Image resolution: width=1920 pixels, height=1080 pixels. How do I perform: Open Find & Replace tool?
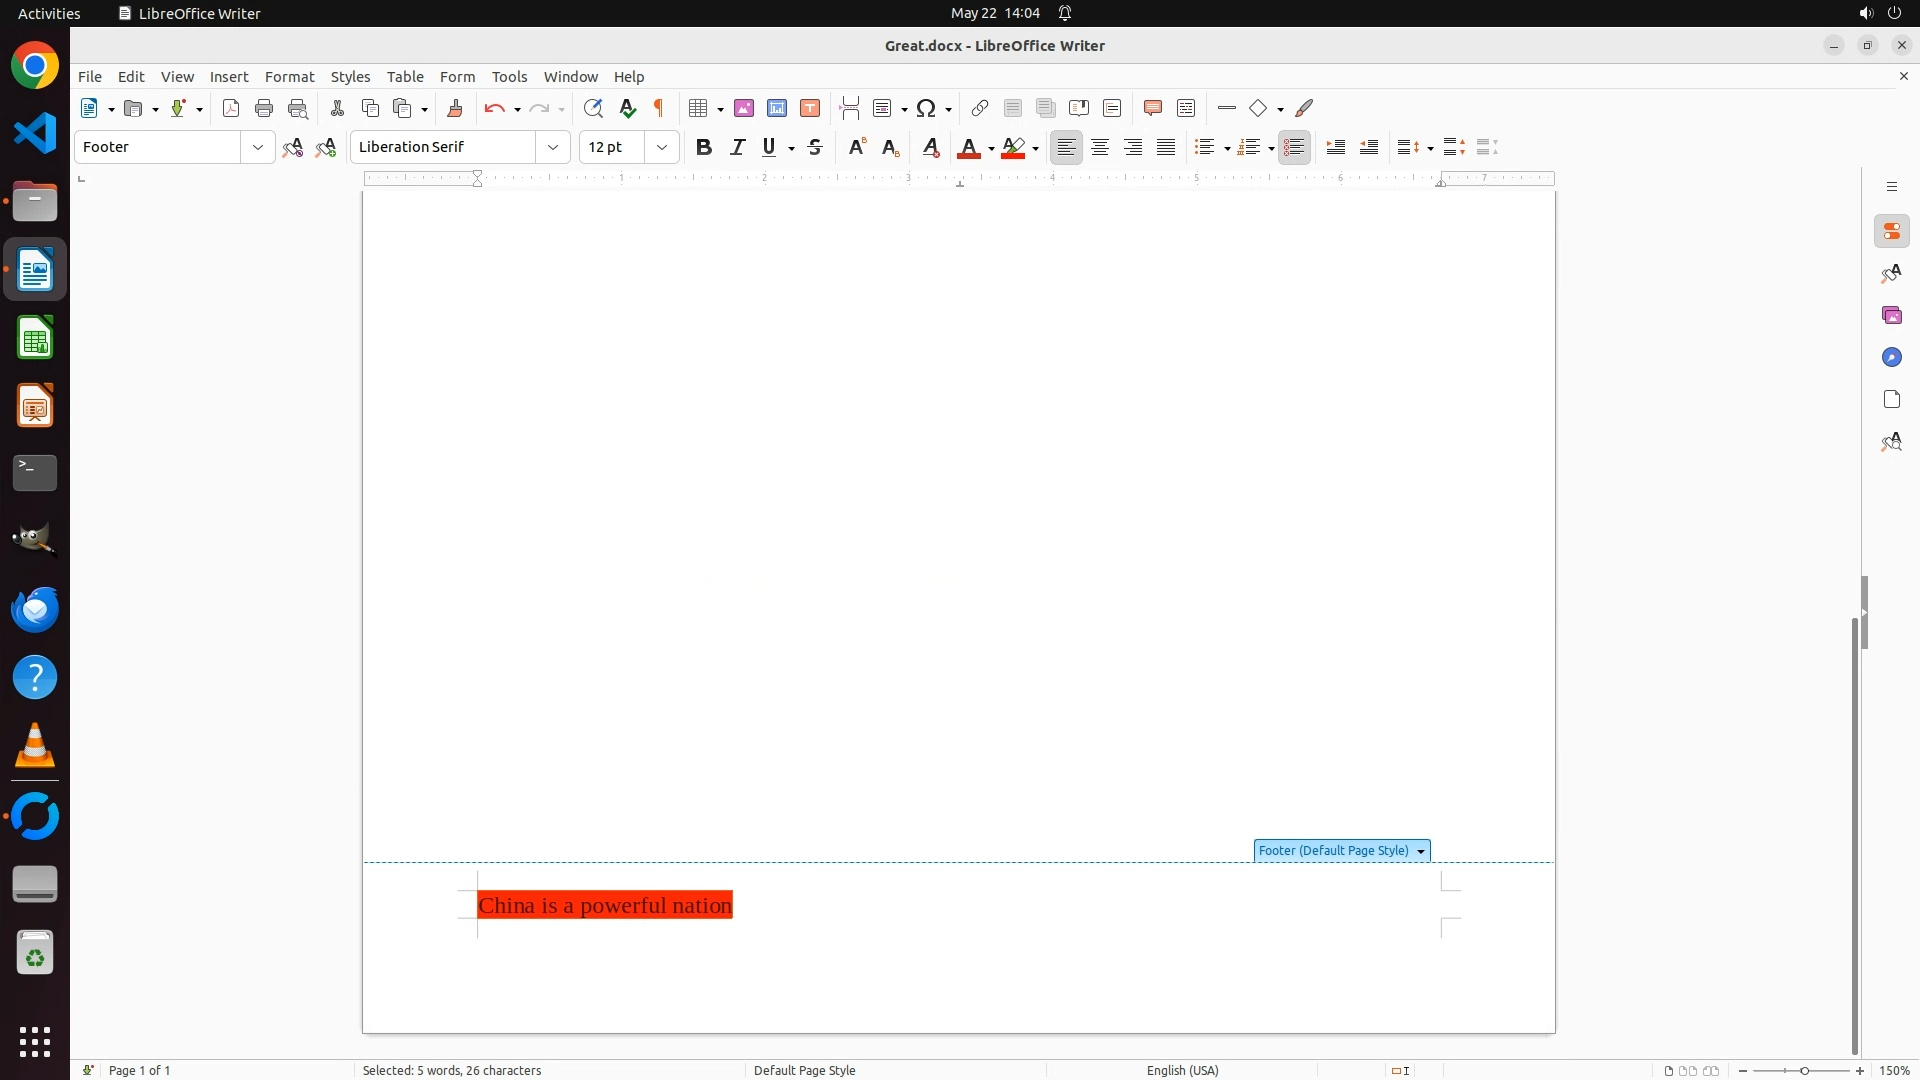click(x=593, y=109)
